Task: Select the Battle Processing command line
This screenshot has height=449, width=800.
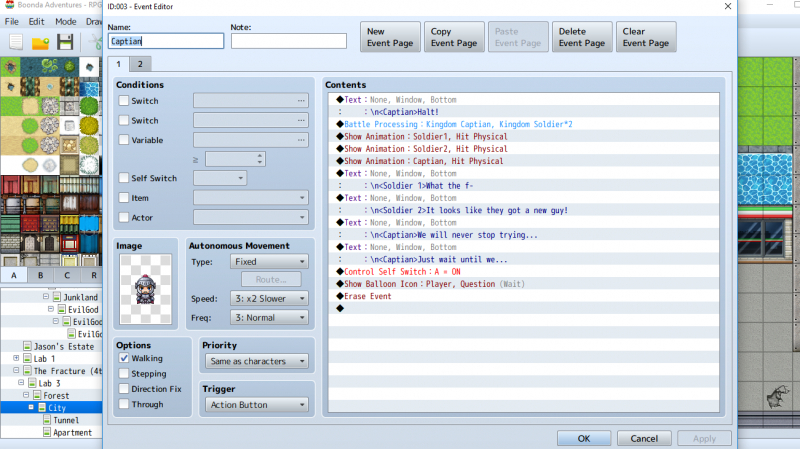Action: tap(523, 124)
